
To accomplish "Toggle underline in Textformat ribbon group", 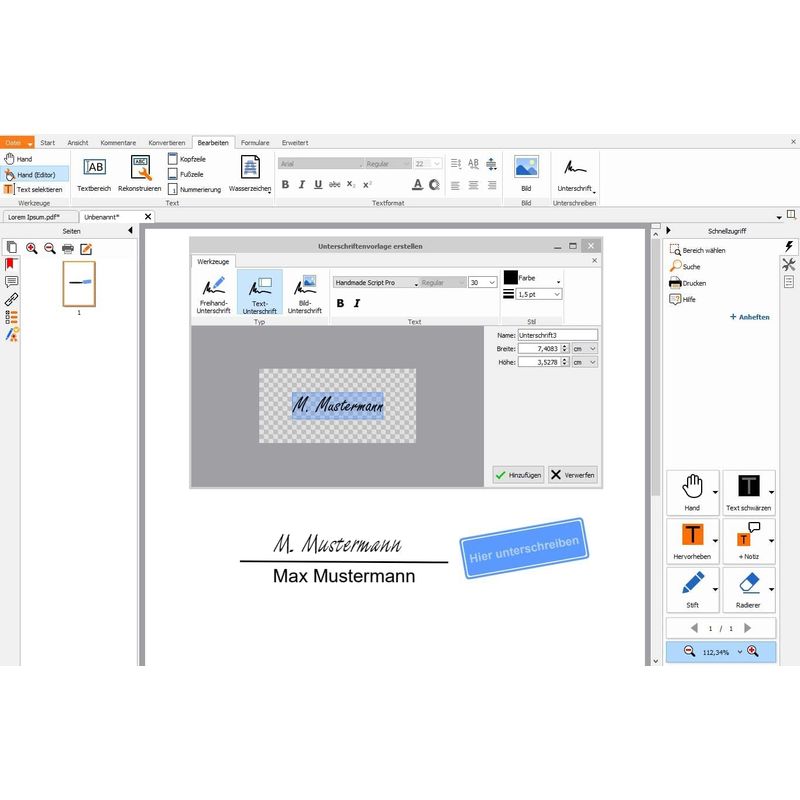I will pos(318,185).
